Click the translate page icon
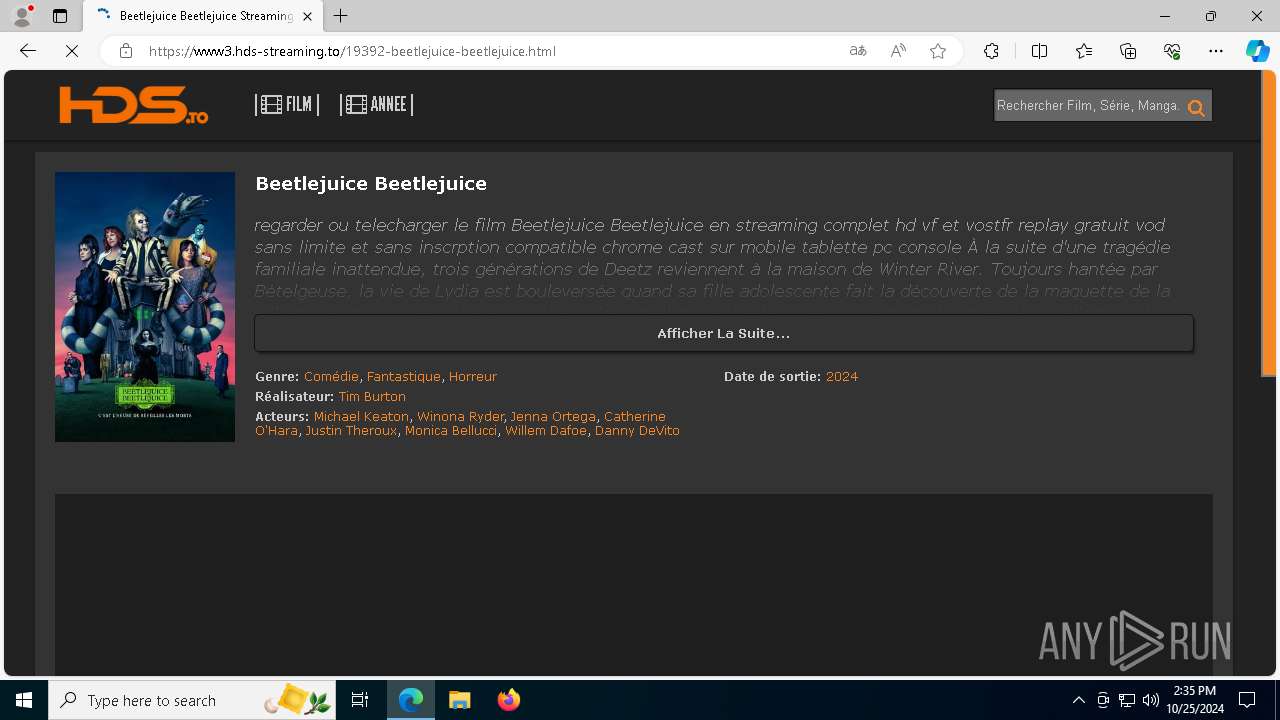1280x720 pixels. (x=857, y=51)
